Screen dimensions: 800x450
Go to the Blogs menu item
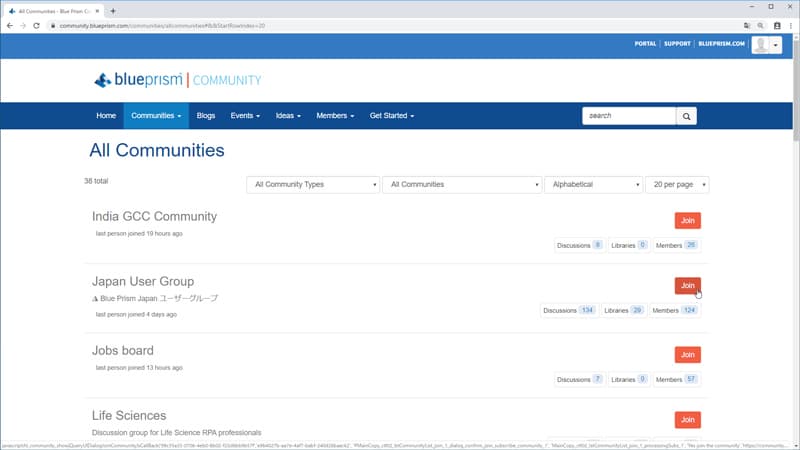[206, 116]
